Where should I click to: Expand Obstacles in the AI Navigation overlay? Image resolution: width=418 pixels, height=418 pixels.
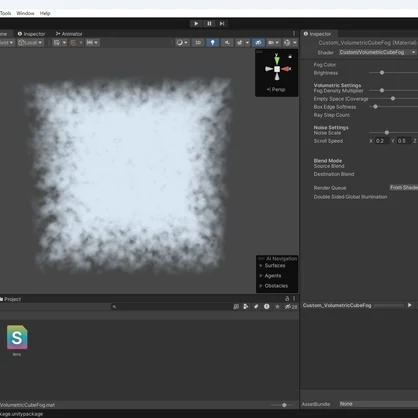click(x=273, y=286)
